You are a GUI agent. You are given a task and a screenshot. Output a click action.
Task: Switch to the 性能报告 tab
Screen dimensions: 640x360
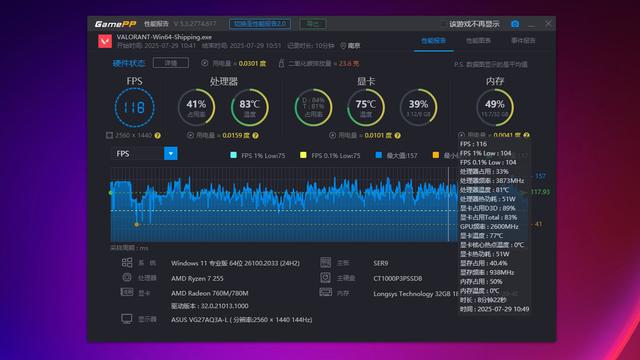click(x=433, y=40)
